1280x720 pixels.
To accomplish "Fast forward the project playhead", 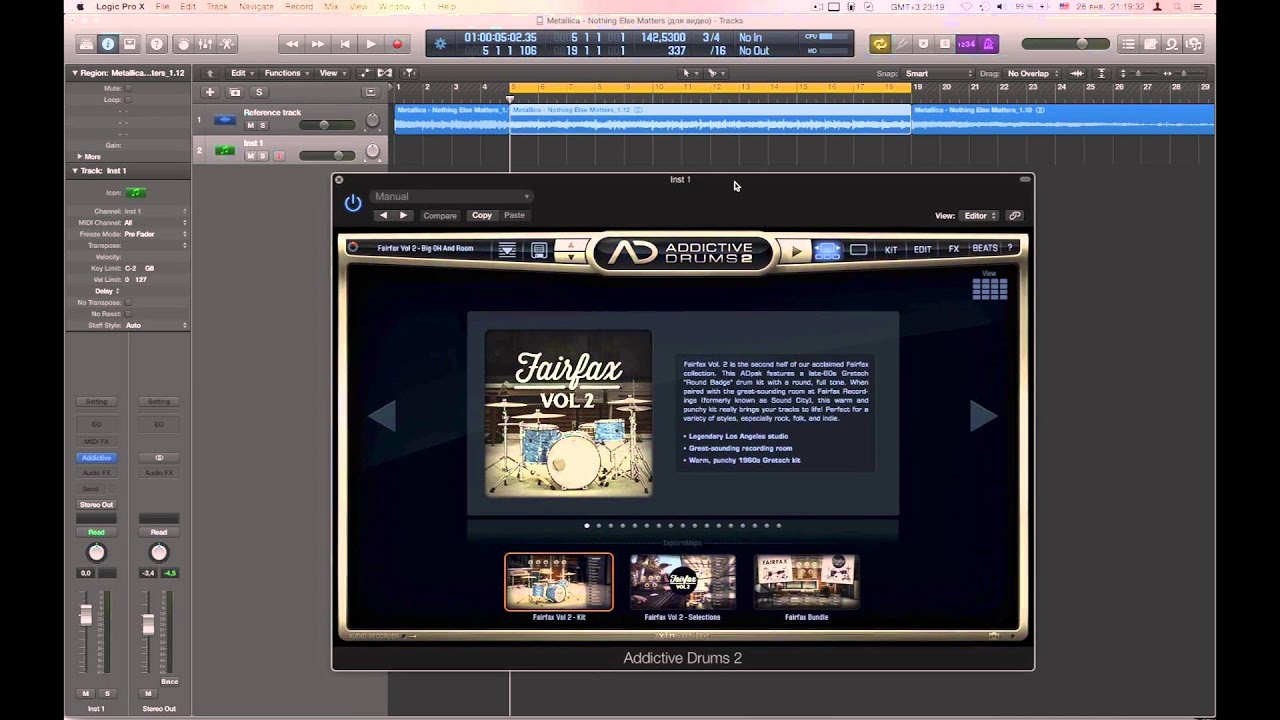I will tap(318, 44).
